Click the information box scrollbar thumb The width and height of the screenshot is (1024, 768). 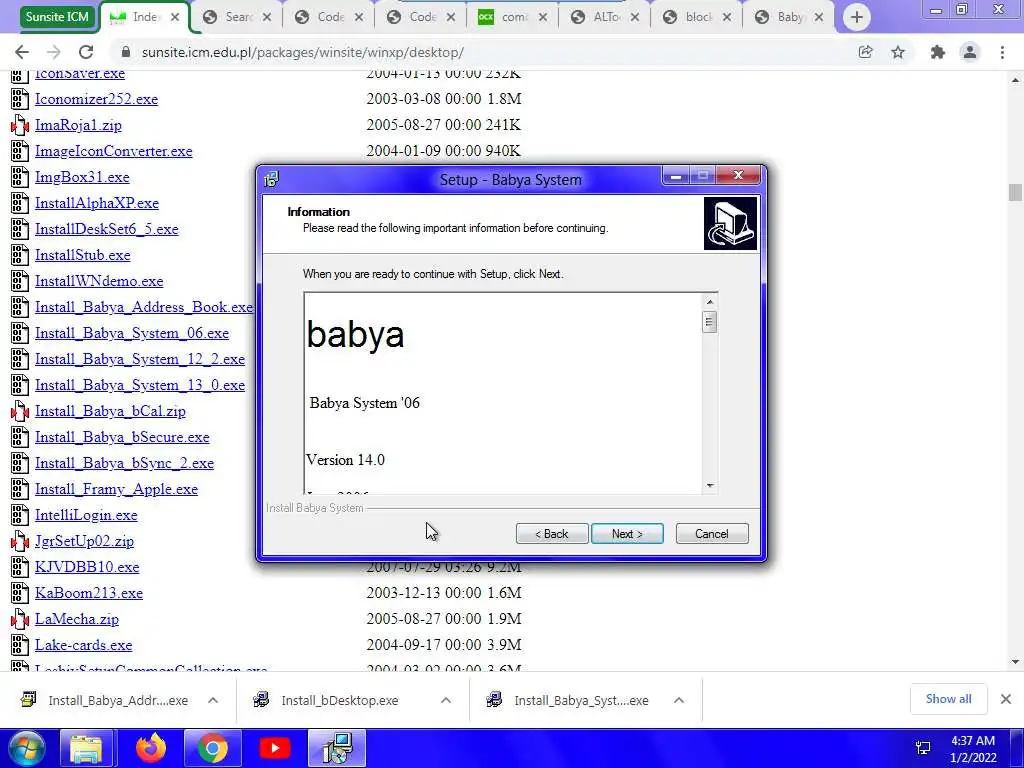(709, 322)
